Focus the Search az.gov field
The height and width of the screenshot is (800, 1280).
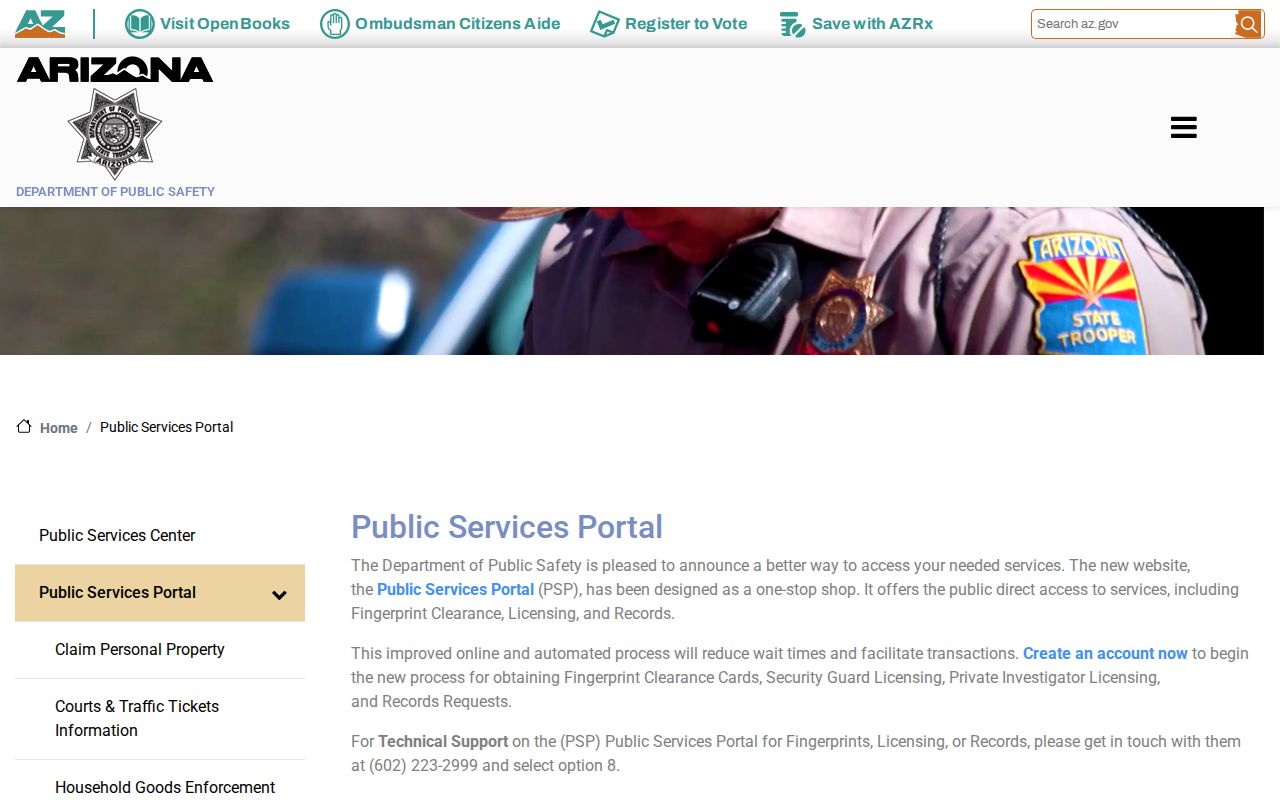pos(1133,24)
